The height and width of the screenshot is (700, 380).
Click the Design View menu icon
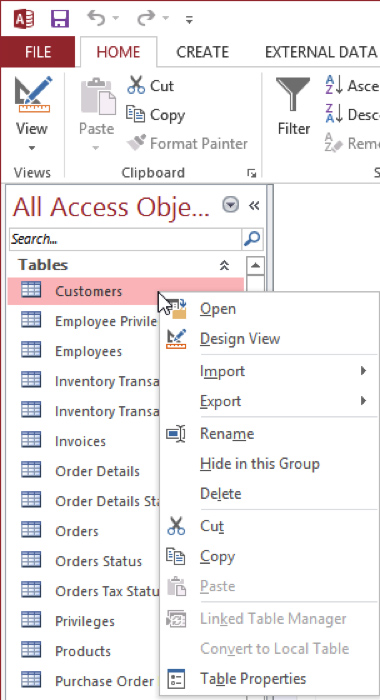pyautogui.click(x=176, y=338)
